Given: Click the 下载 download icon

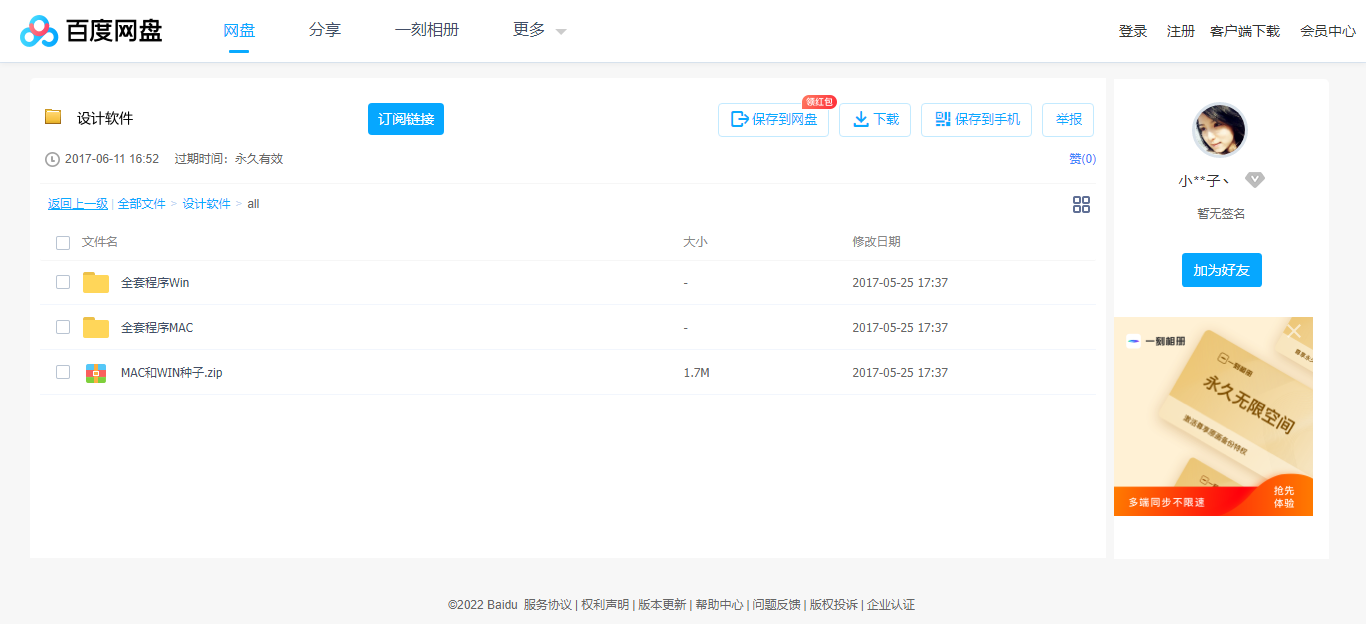Looking at the screenshot, I should pos(861,119).
